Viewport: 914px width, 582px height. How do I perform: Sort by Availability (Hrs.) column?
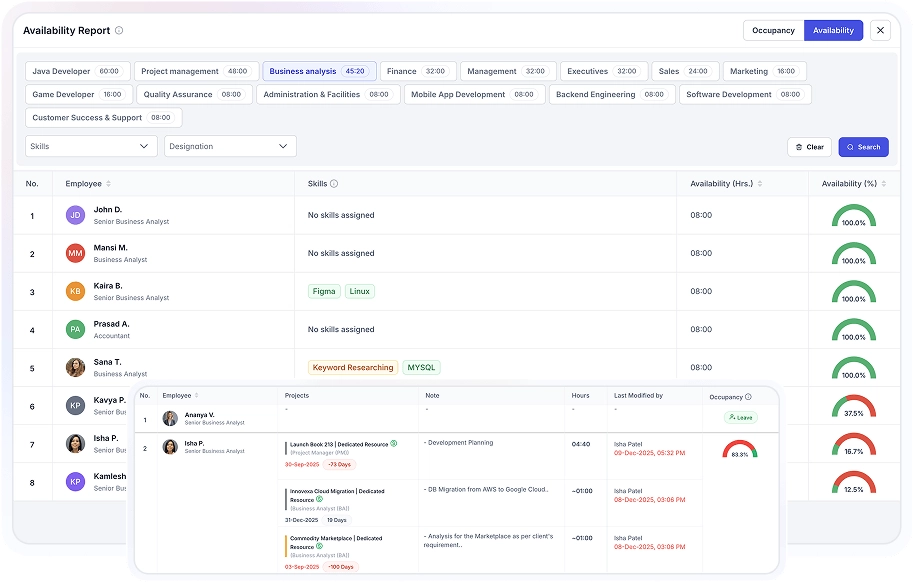(760, 184)
